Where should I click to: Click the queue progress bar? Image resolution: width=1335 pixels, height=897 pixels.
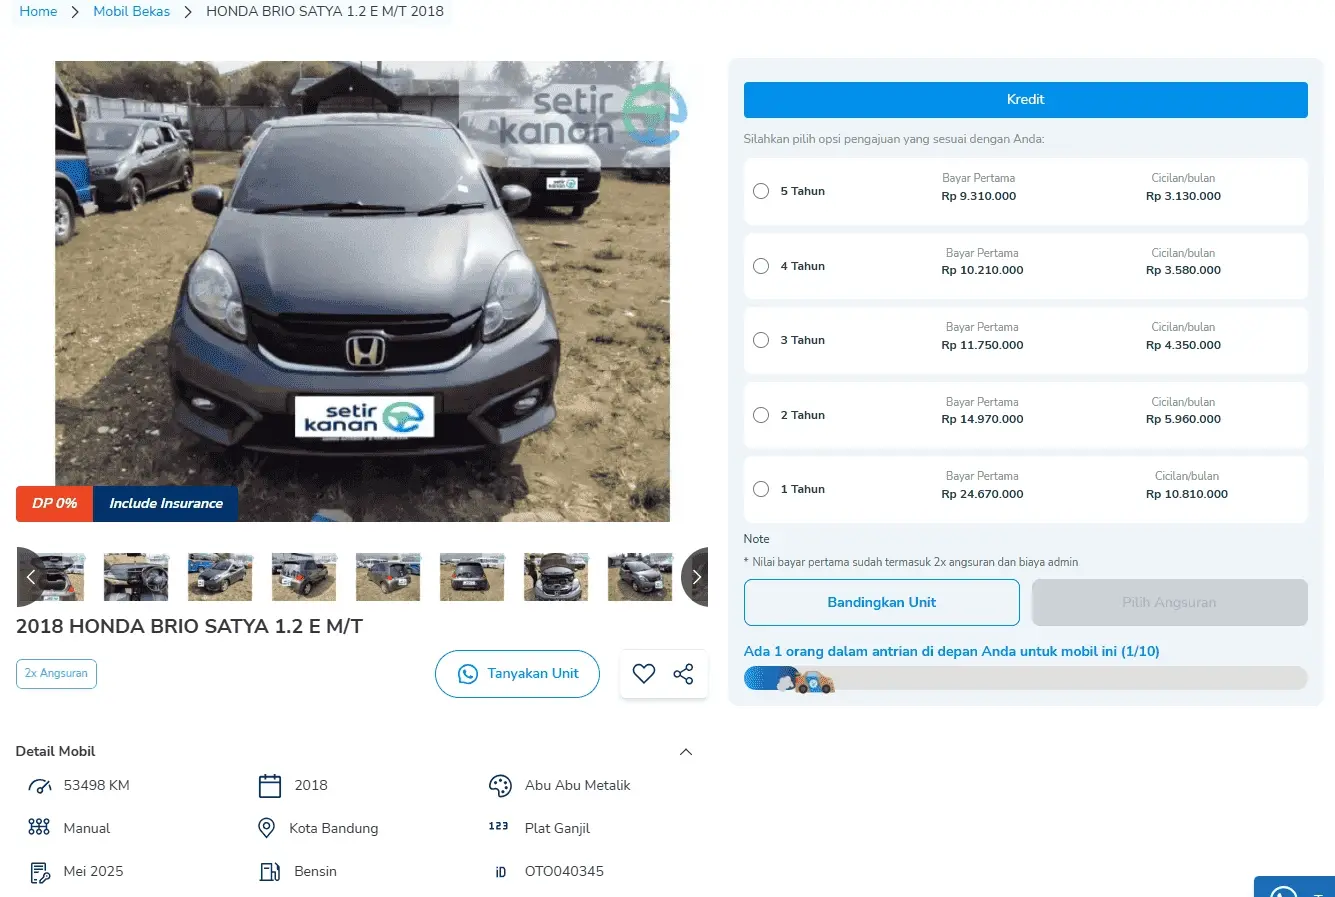click(x=1025, y=679)
